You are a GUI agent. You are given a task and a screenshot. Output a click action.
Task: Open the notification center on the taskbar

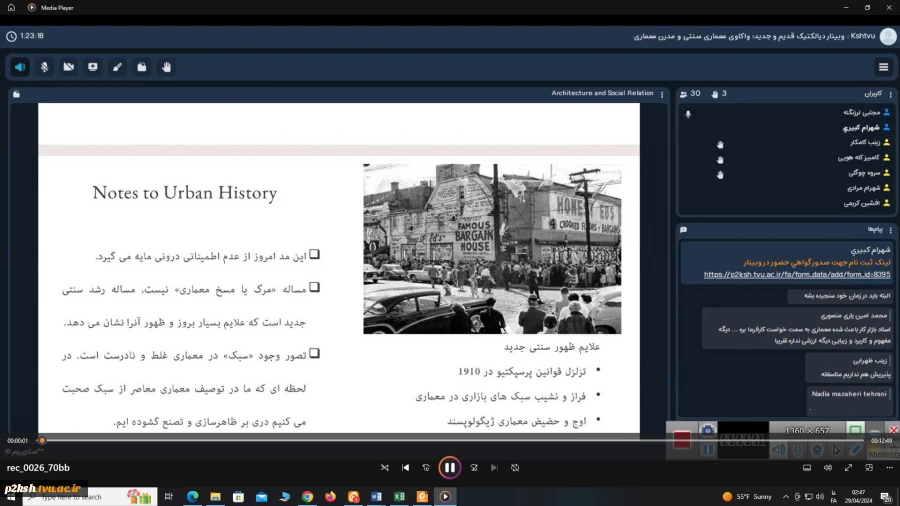click(886, 497)
